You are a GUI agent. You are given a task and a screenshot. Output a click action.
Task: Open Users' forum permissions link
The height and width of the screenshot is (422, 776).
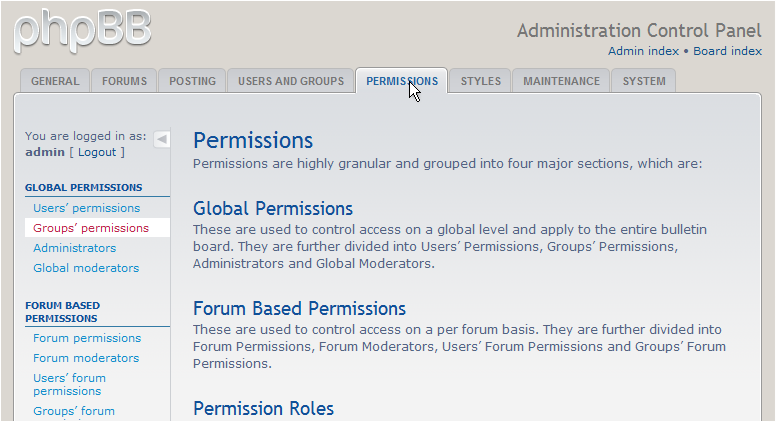69,384
